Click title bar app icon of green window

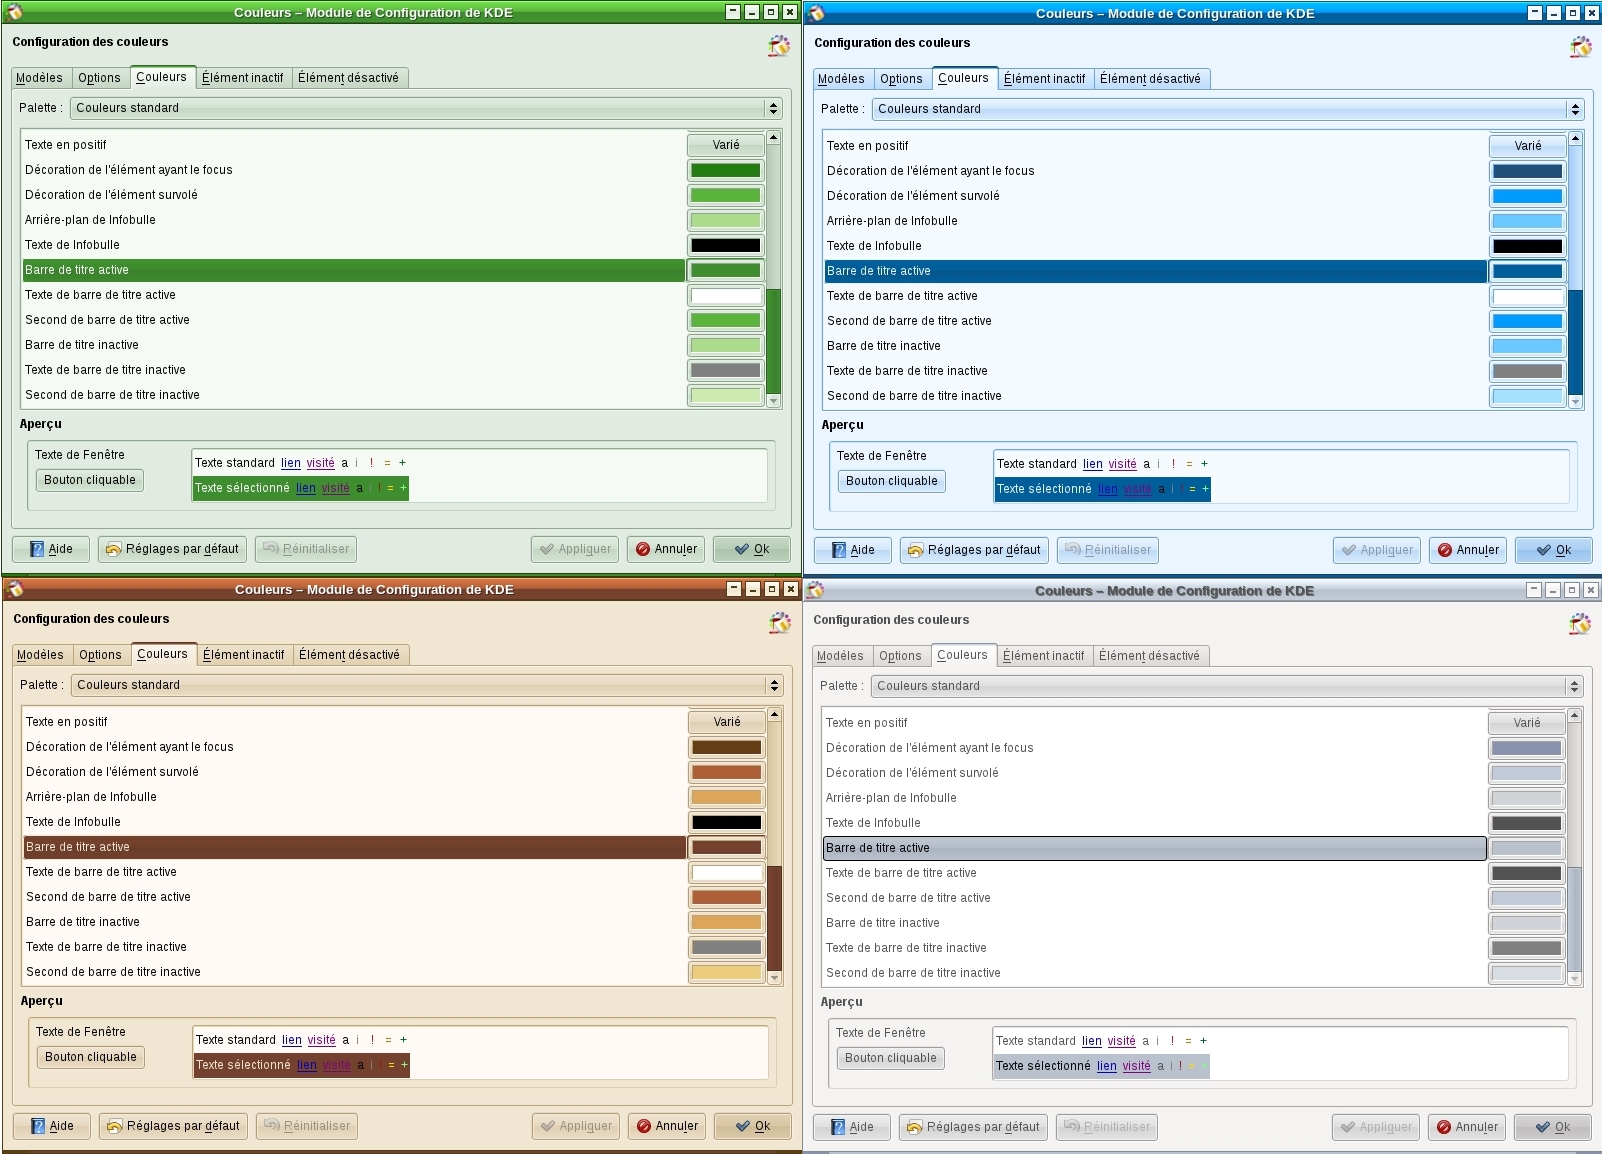[x=15, y=12]
